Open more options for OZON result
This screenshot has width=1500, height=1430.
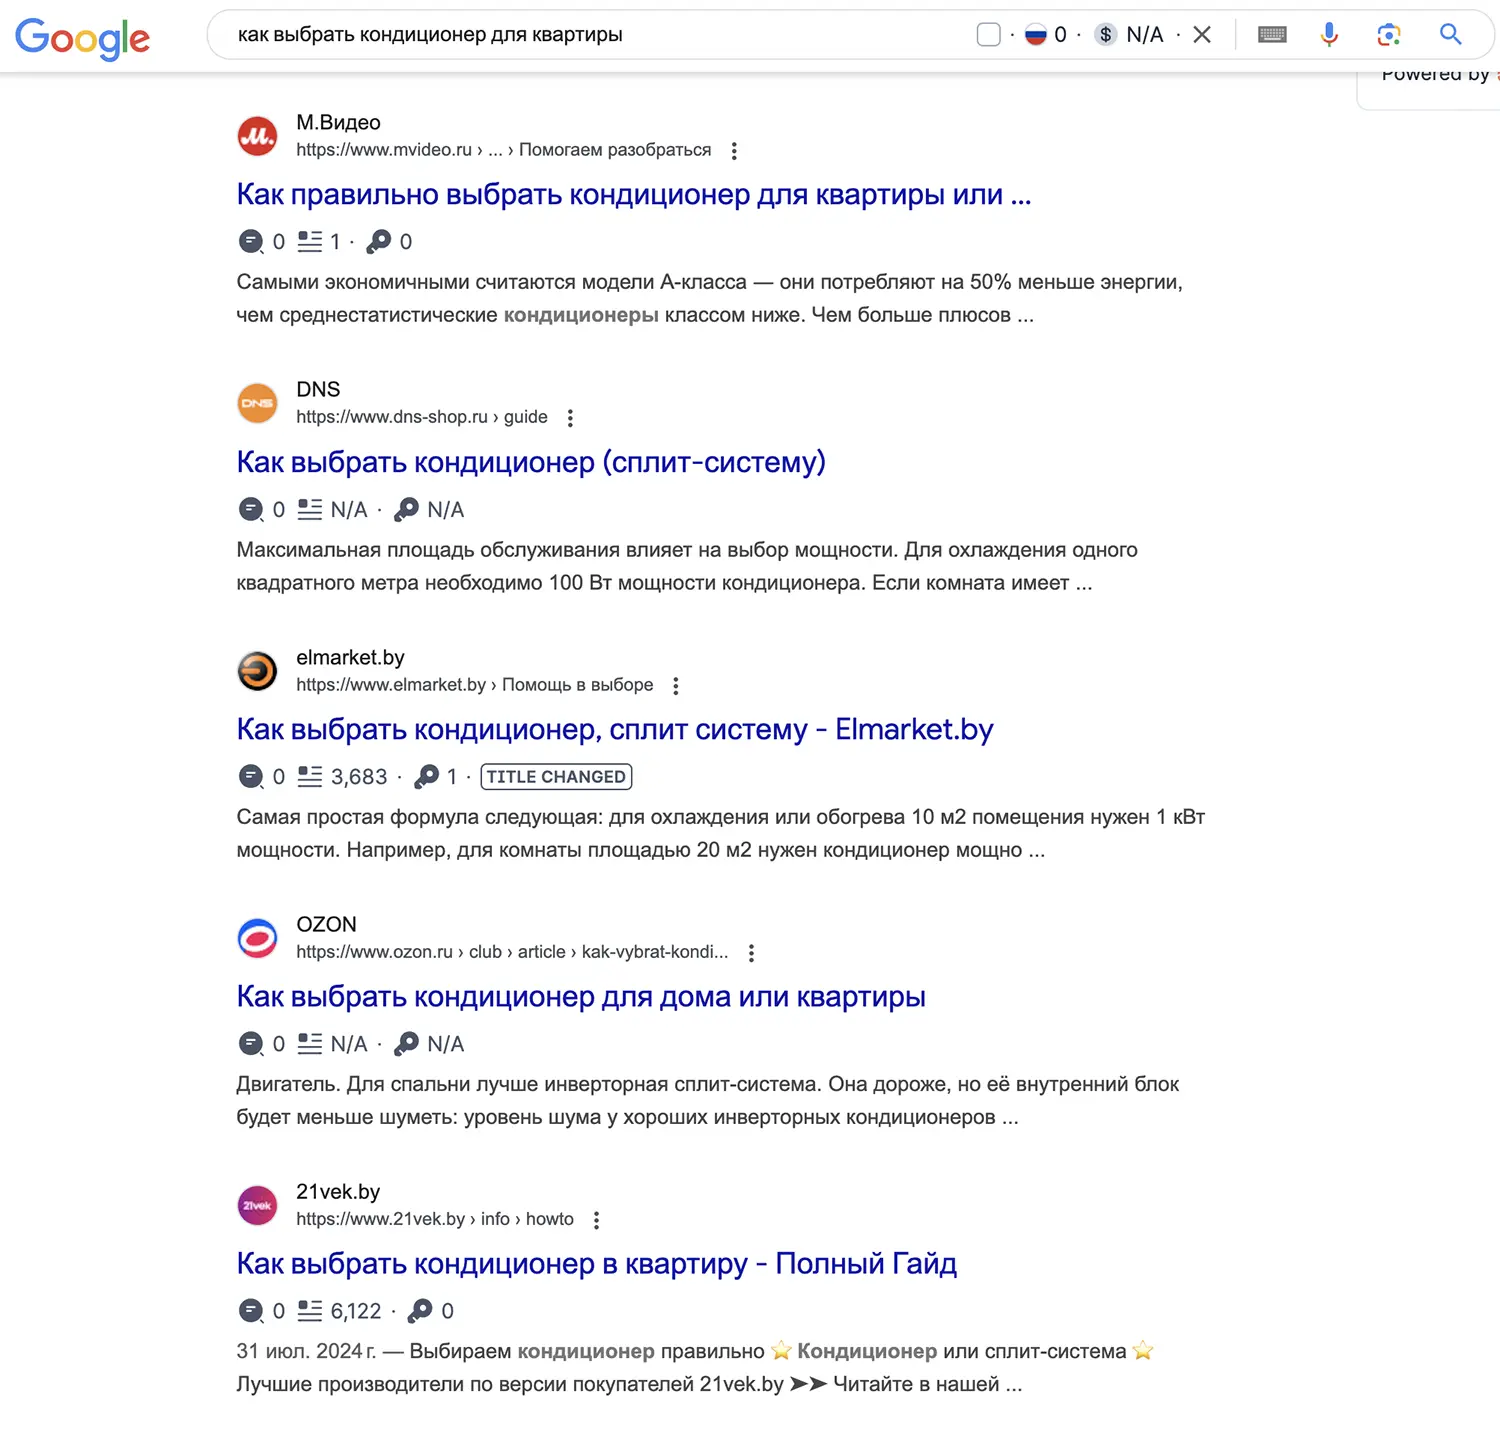[751, 953]
